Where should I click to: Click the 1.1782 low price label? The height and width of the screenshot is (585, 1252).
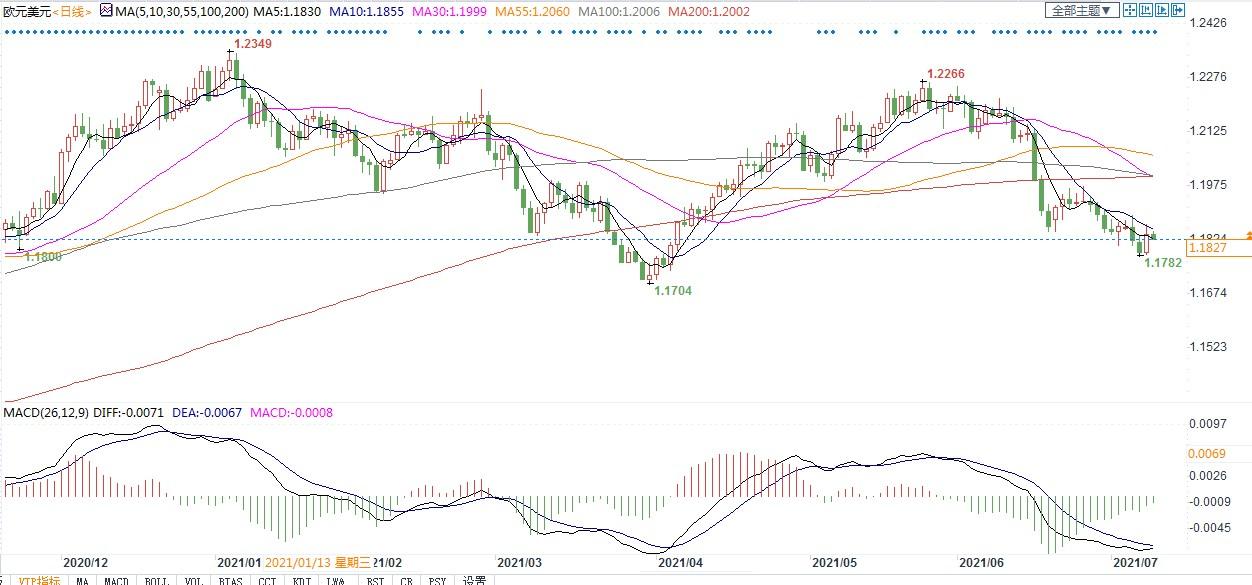click(x=1163, y=264)
